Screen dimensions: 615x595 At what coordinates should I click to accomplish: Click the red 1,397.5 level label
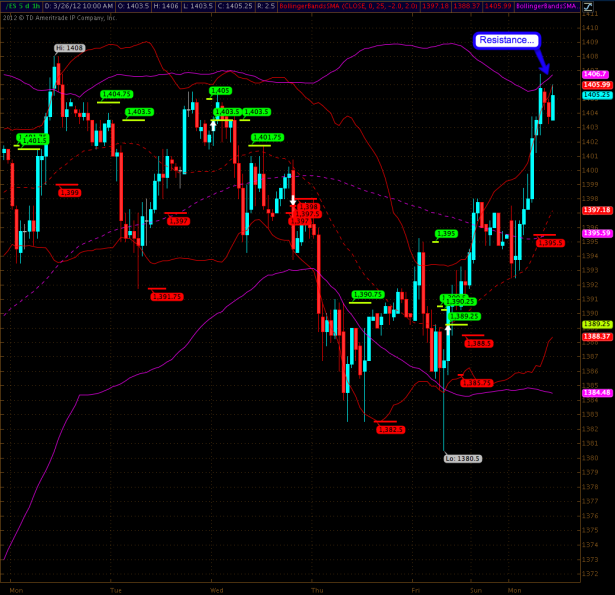coord(308,214)
